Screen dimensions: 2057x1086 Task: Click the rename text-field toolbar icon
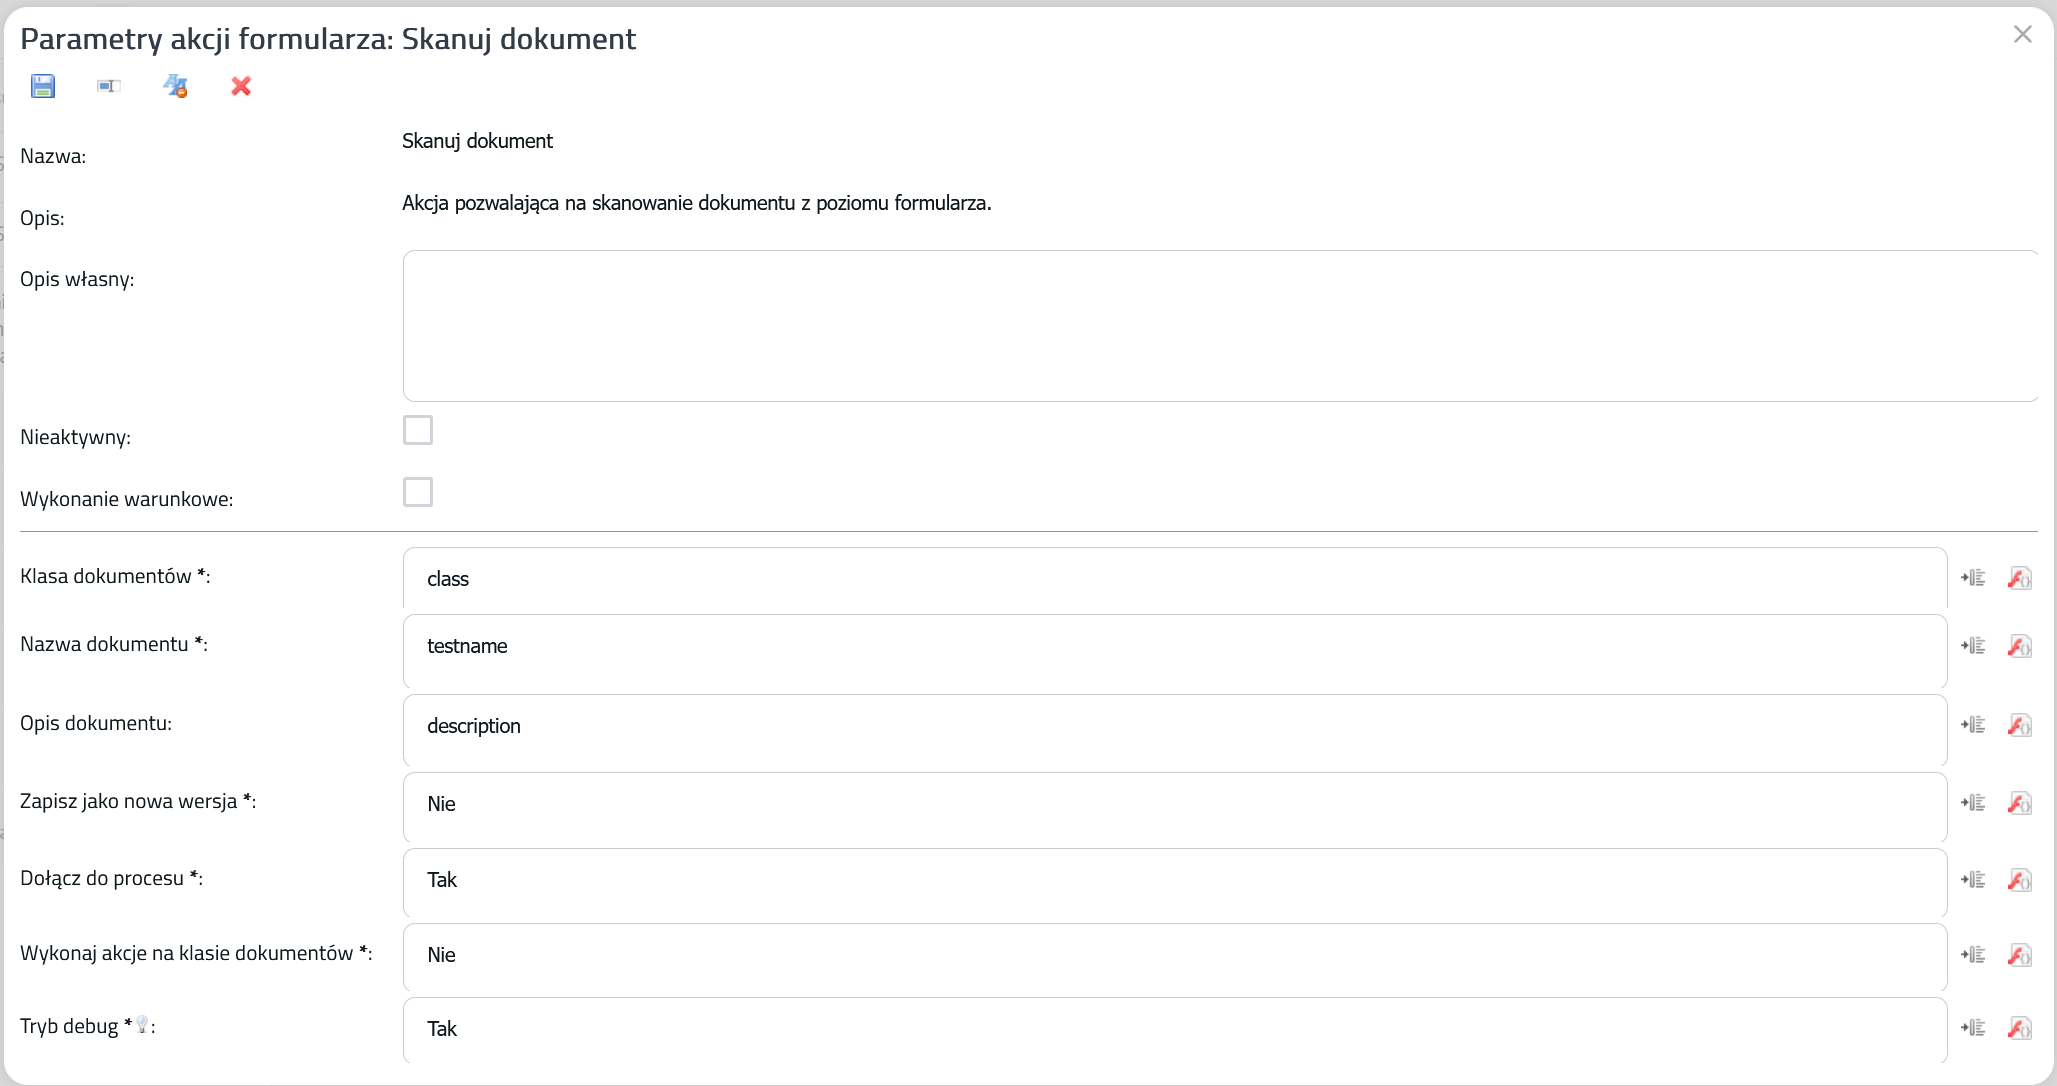pyautogui.click(x=109, y=86)
